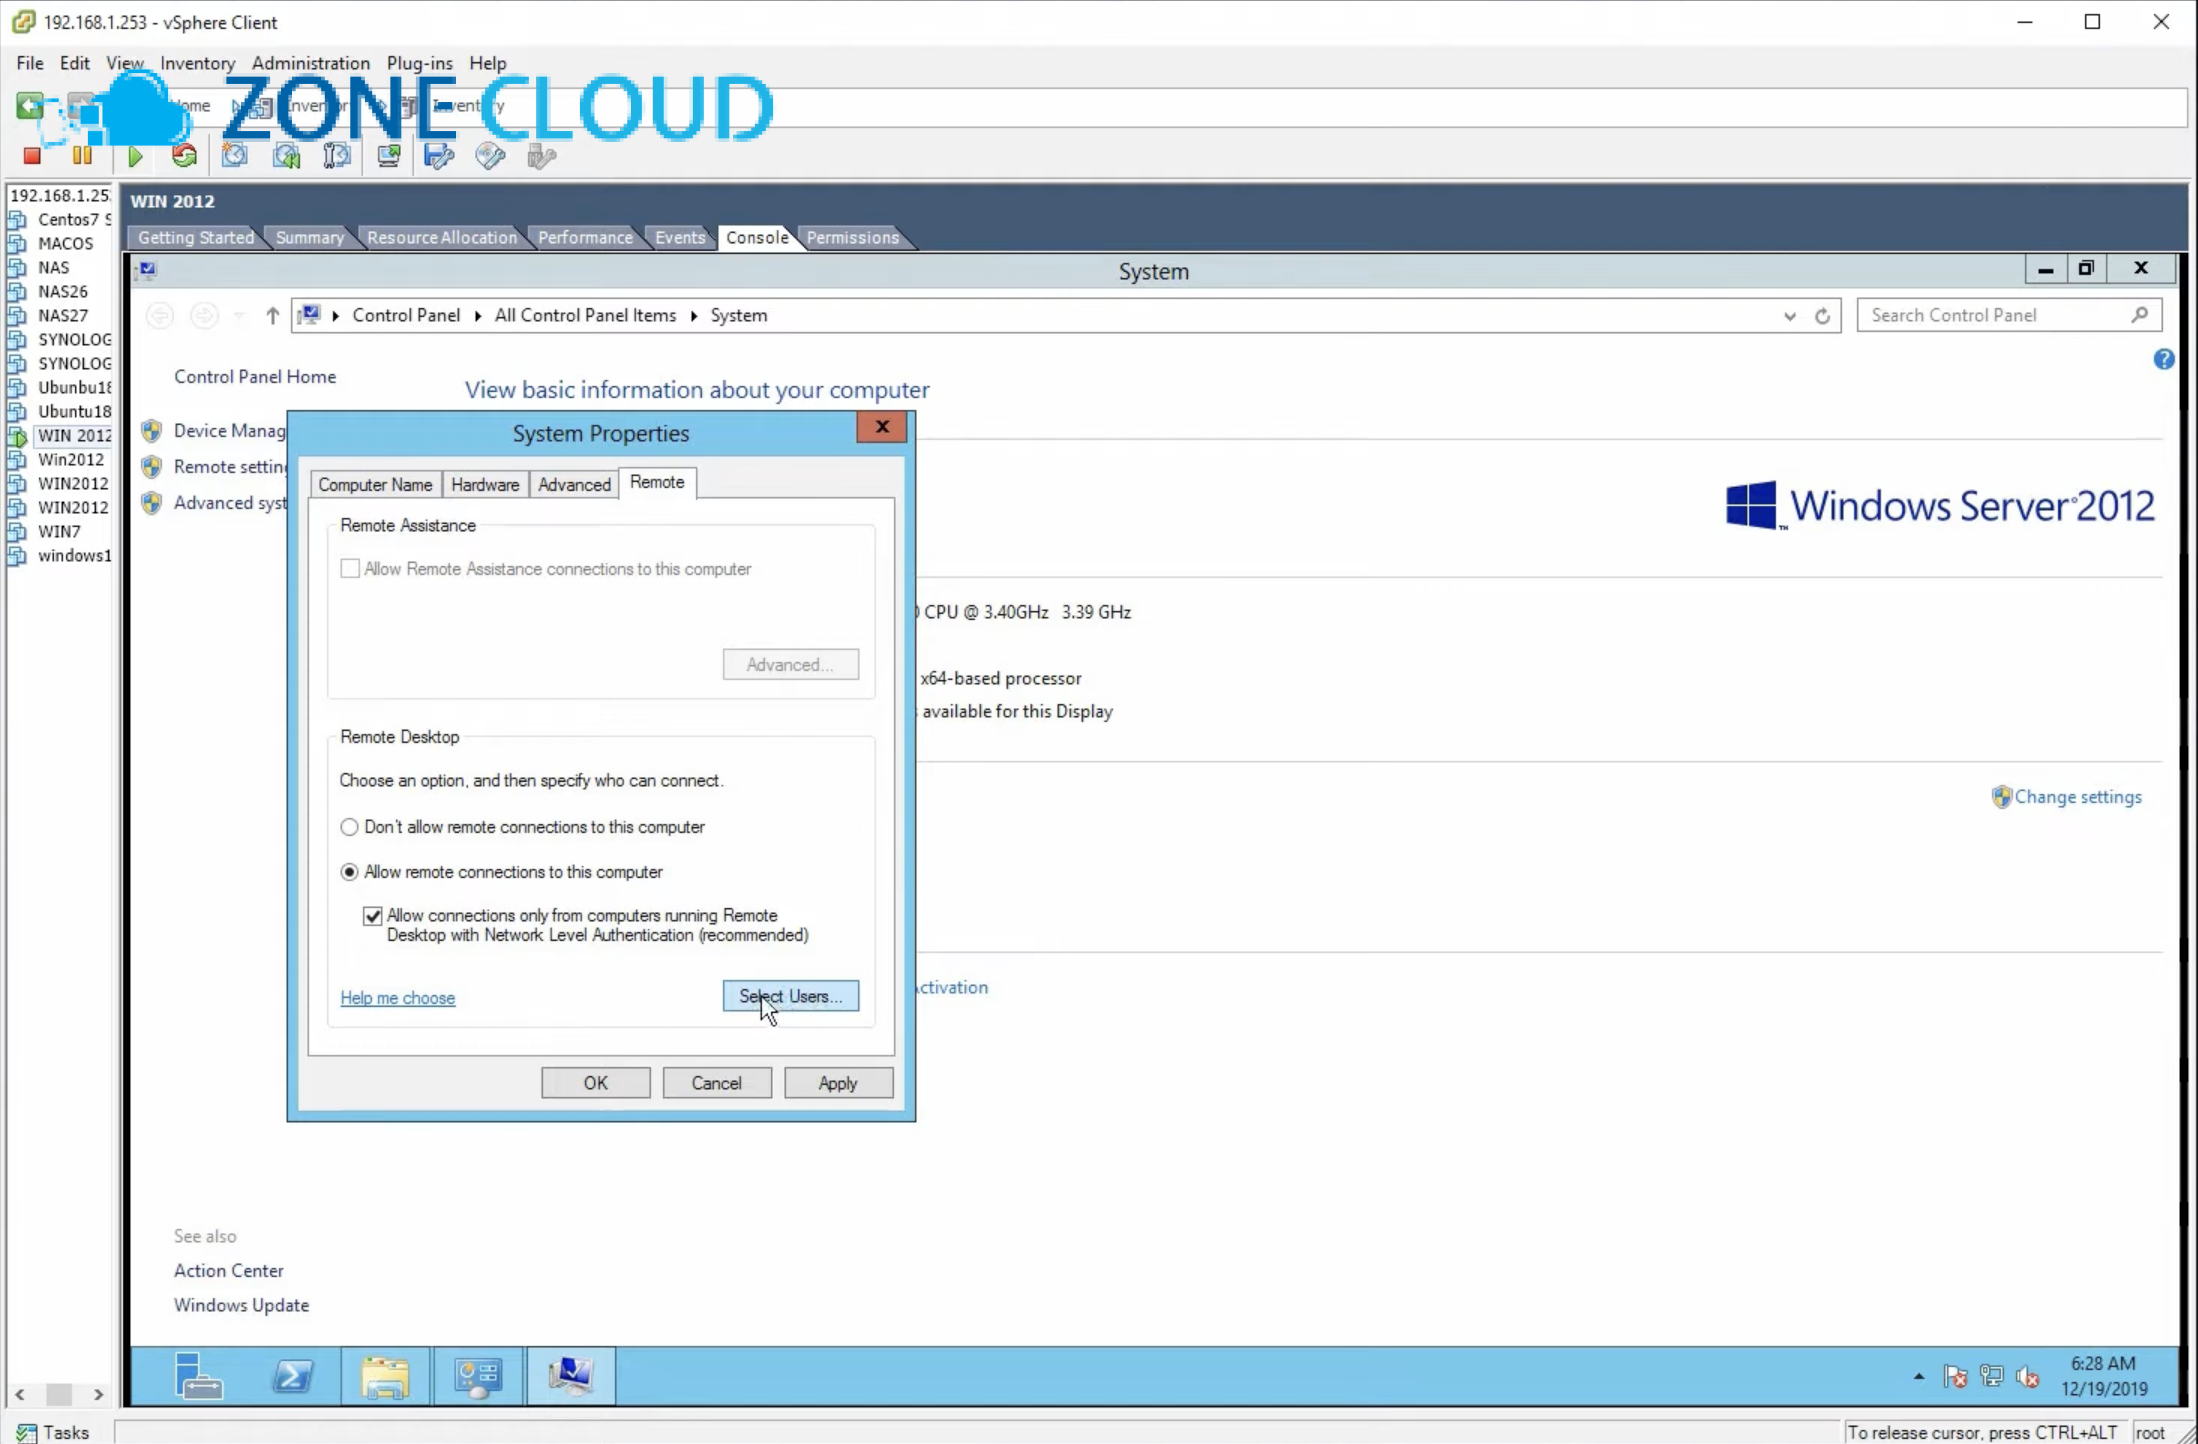Click the green back navigation arrow
The height and width of the screenshot is (1444, 2198).
(29, 105)
